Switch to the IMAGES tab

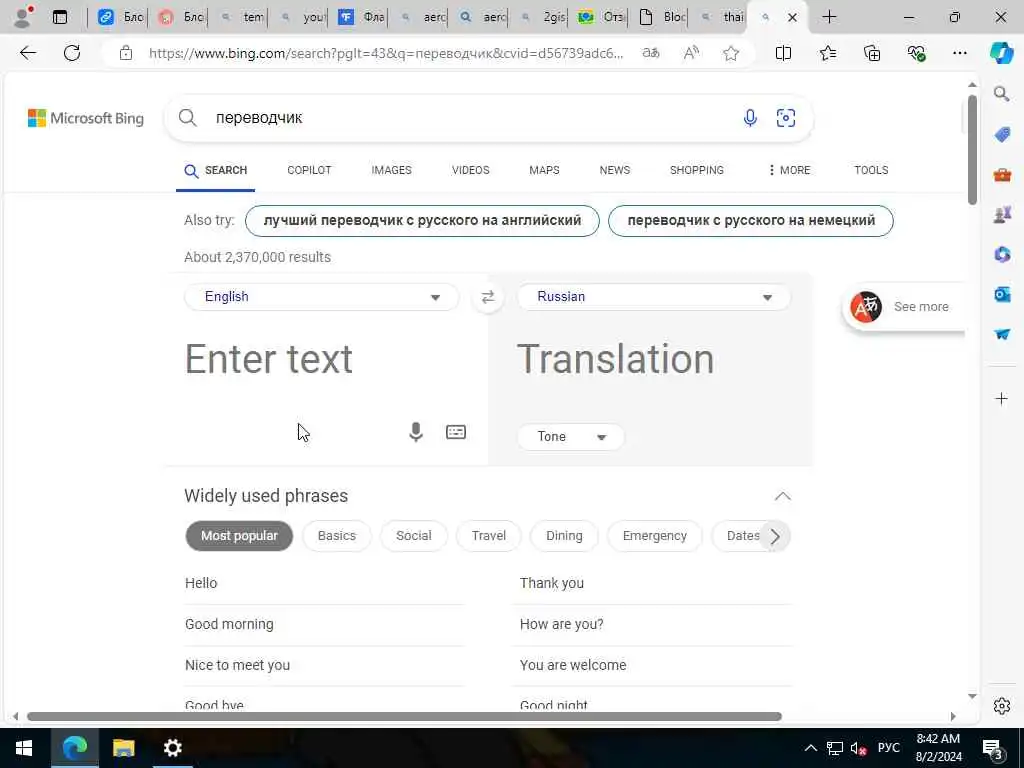click(391, 170)
